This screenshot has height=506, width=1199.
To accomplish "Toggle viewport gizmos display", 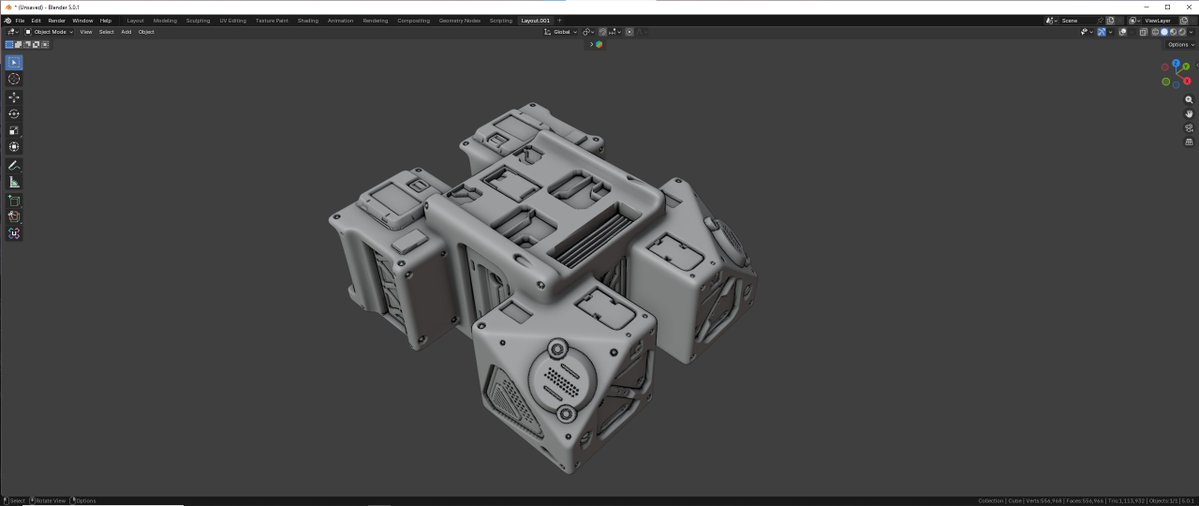I will tap(1102, 31).
